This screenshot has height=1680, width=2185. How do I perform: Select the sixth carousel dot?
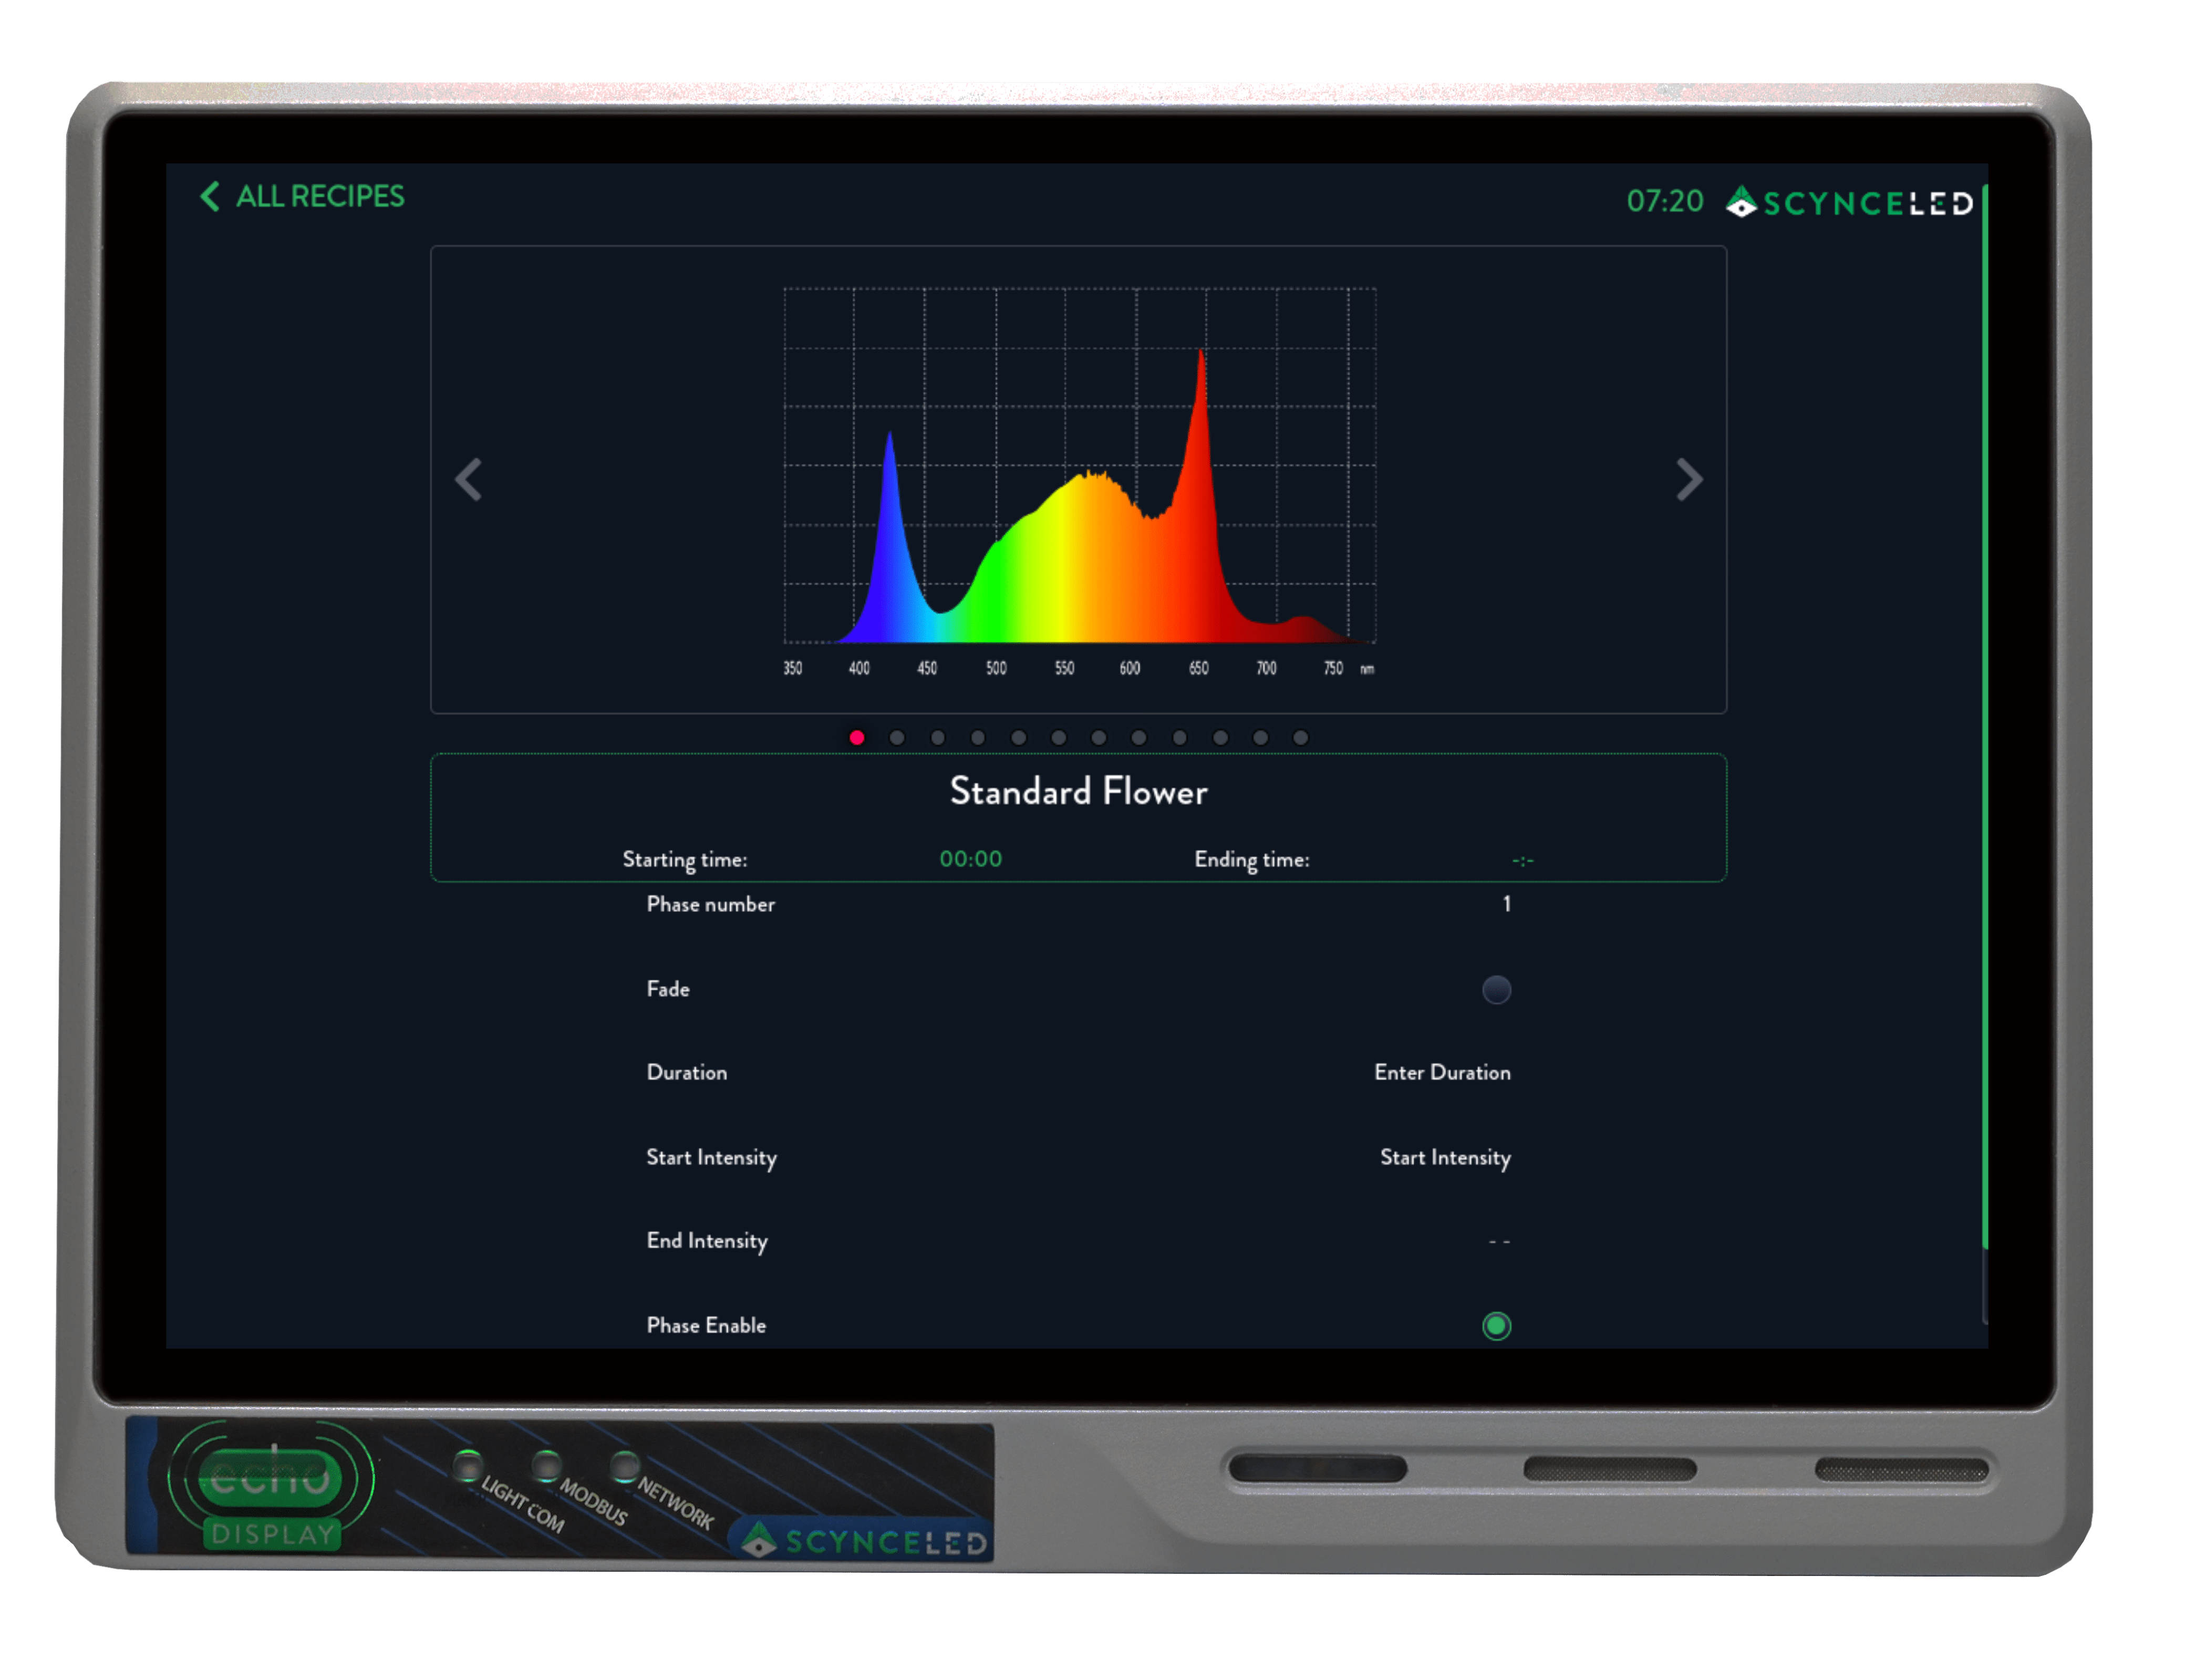(1059, 738)
